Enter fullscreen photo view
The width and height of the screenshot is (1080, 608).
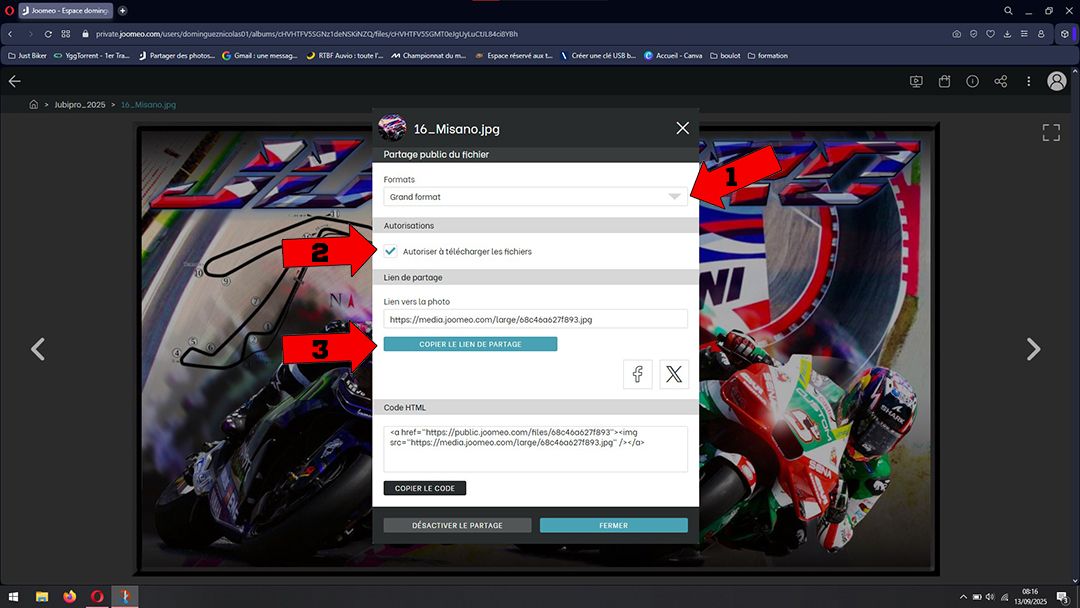1050,132
